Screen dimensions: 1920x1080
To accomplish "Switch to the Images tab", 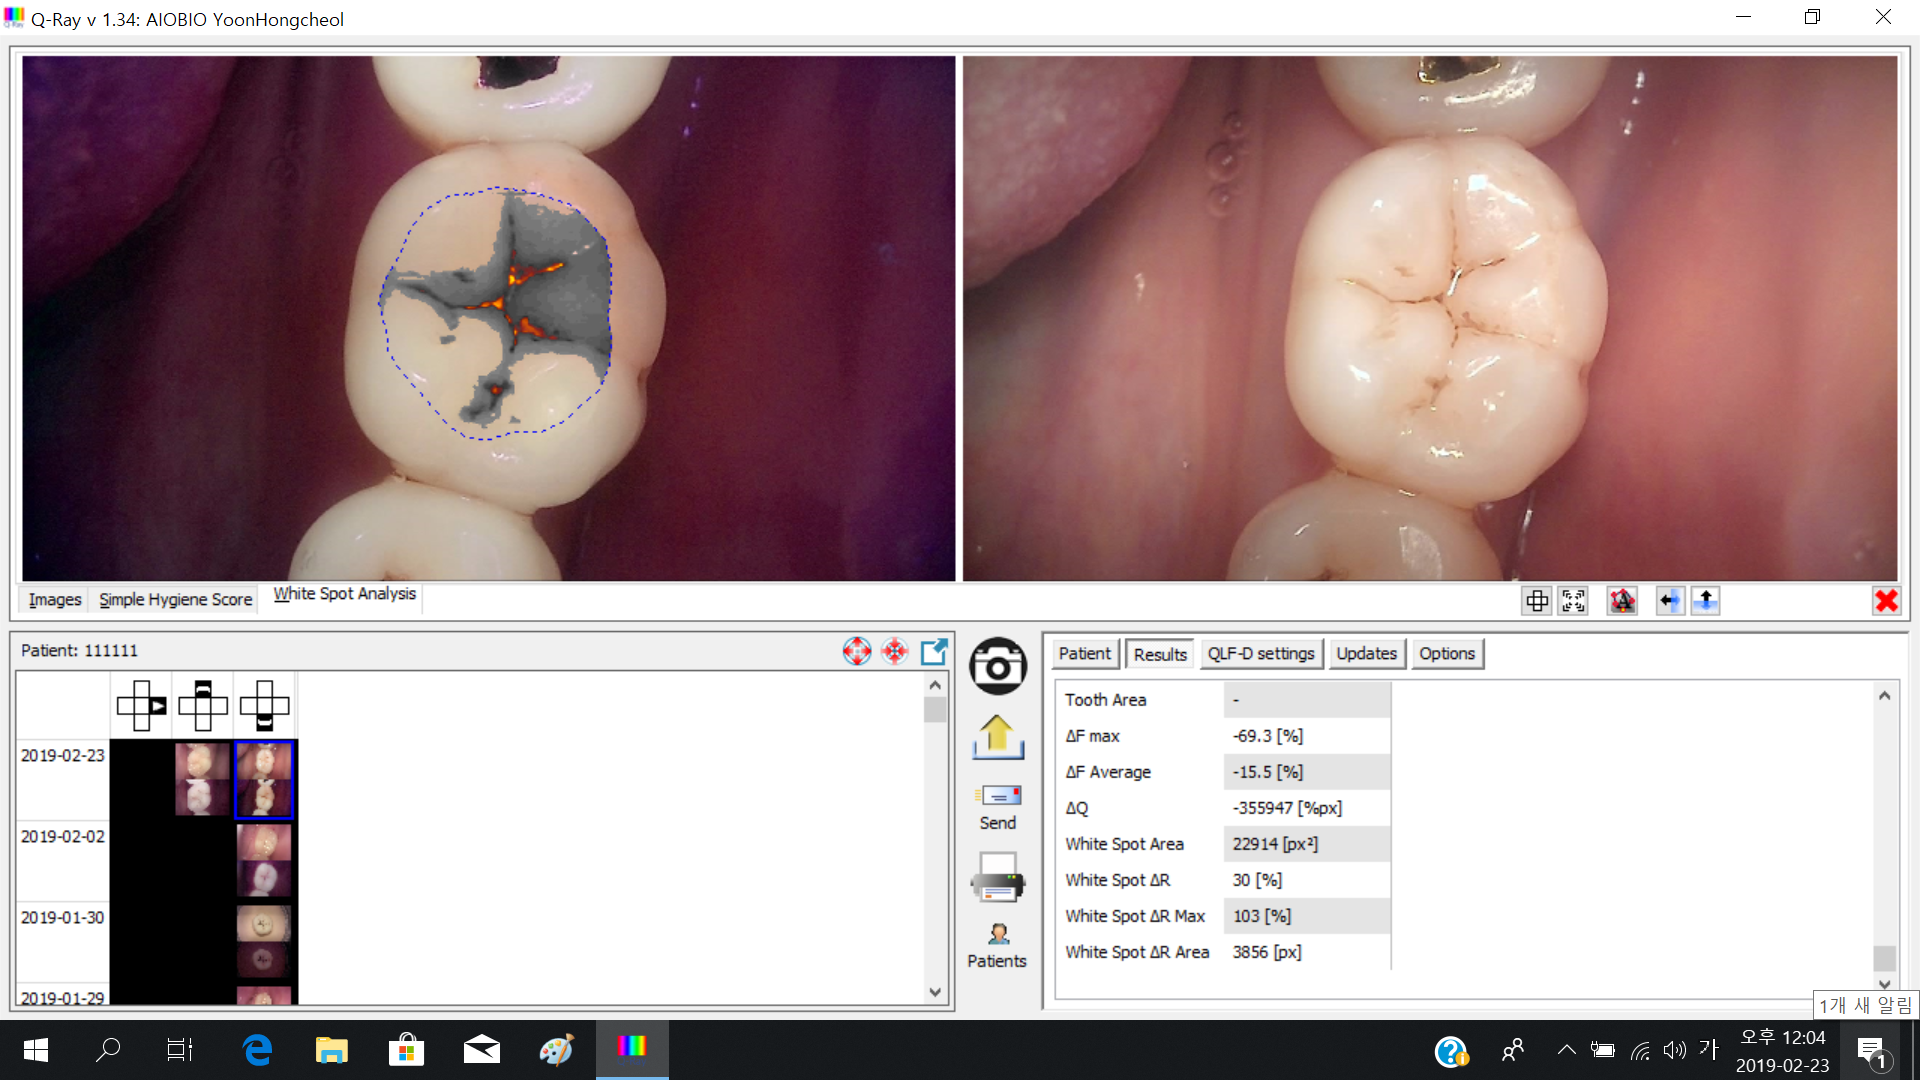I will (x=55, y=599).
